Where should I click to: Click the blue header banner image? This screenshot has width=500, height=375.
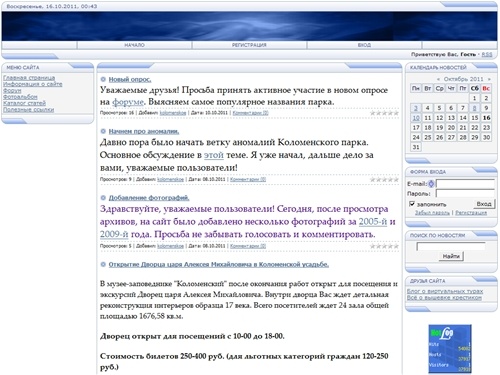click(x=249, y=26)
